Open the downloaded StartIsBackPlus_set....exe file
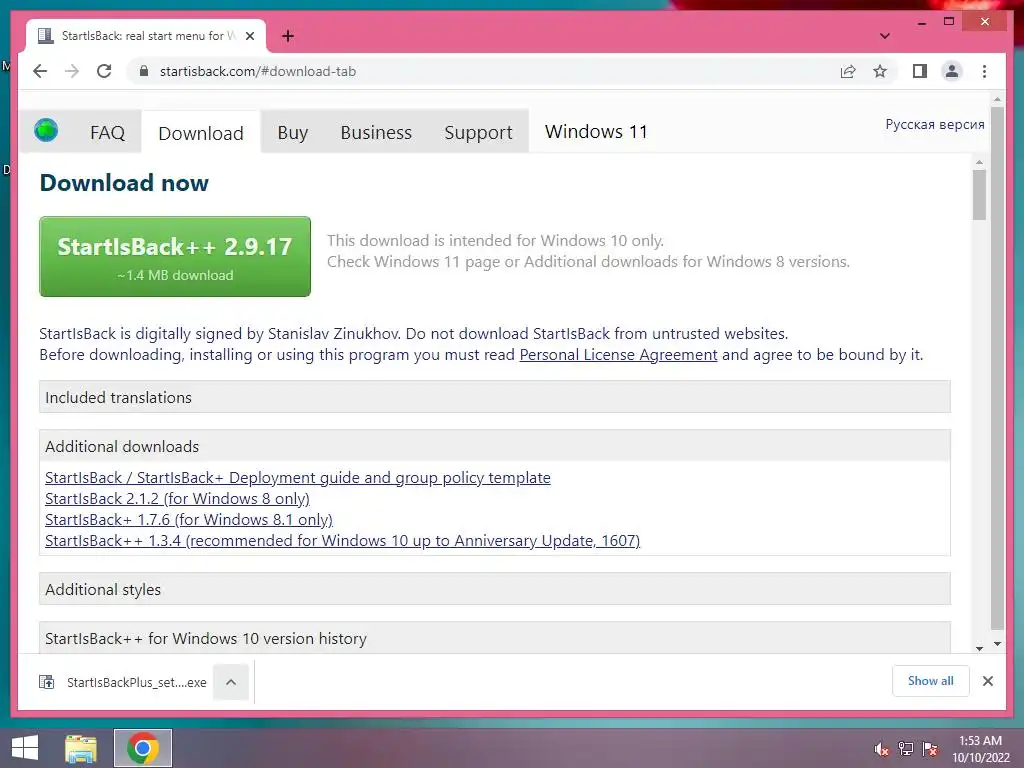The image size is (1024, 768). point(124,682)
